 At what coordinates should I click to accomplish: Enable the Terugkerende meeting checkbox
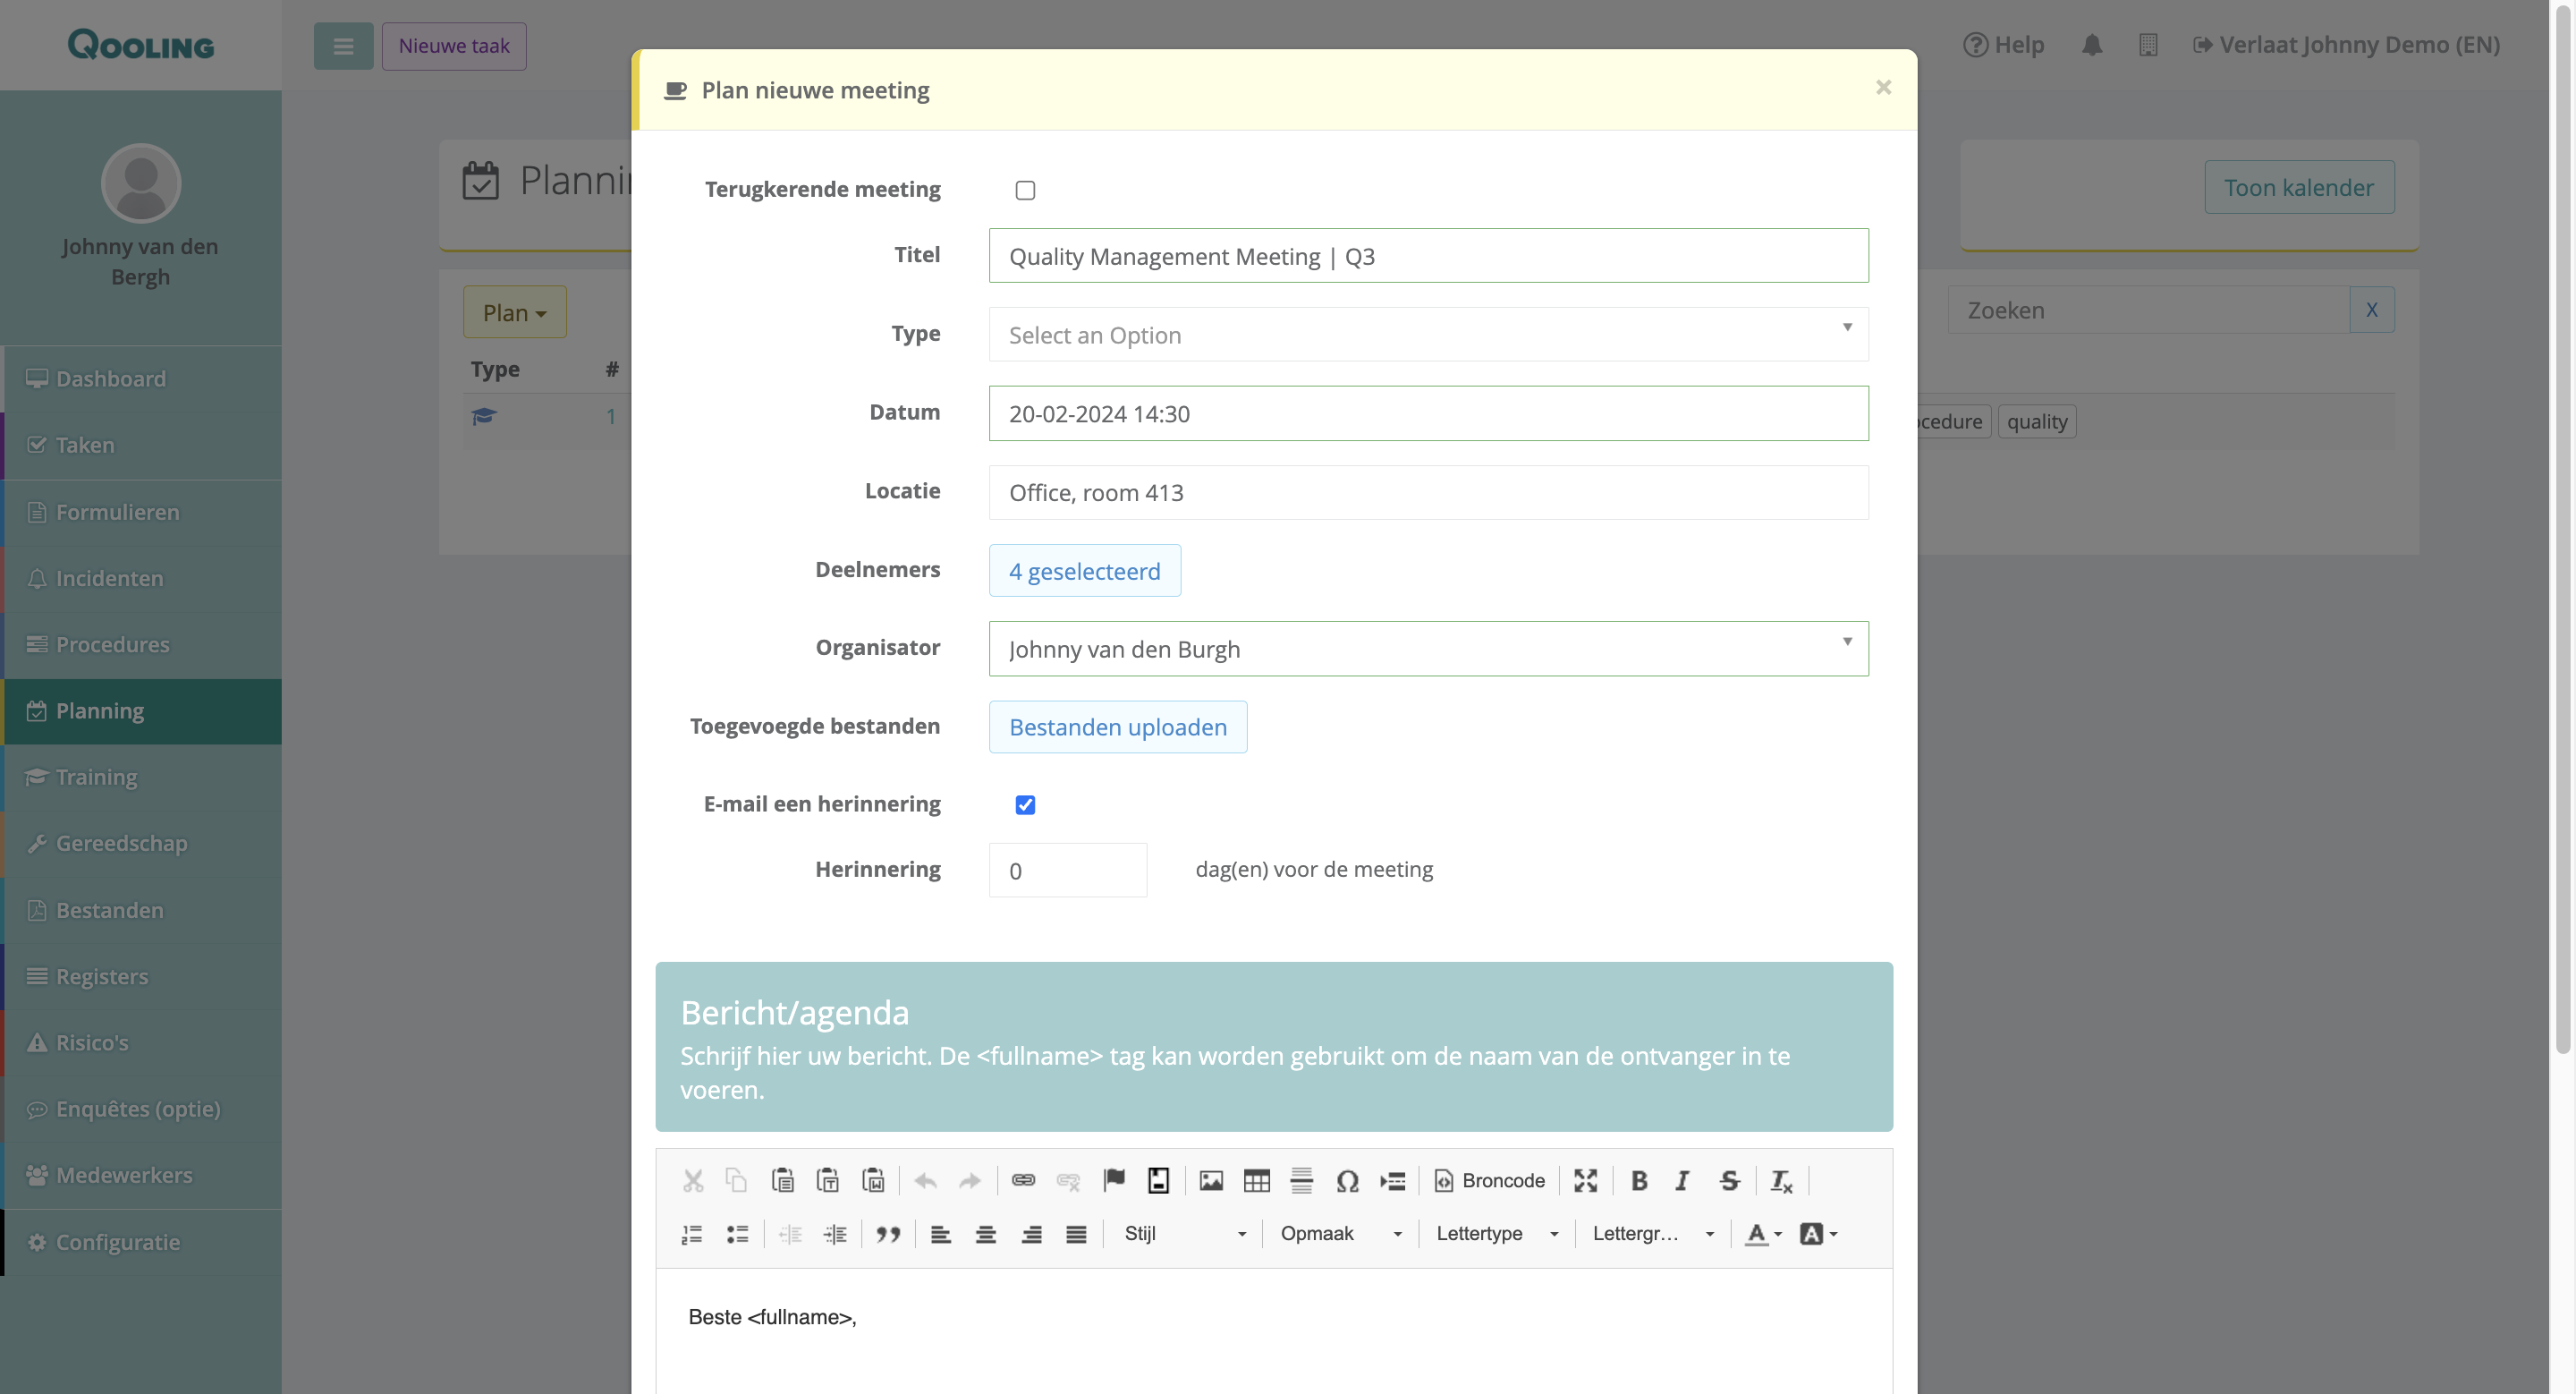tap(1025, 190)
